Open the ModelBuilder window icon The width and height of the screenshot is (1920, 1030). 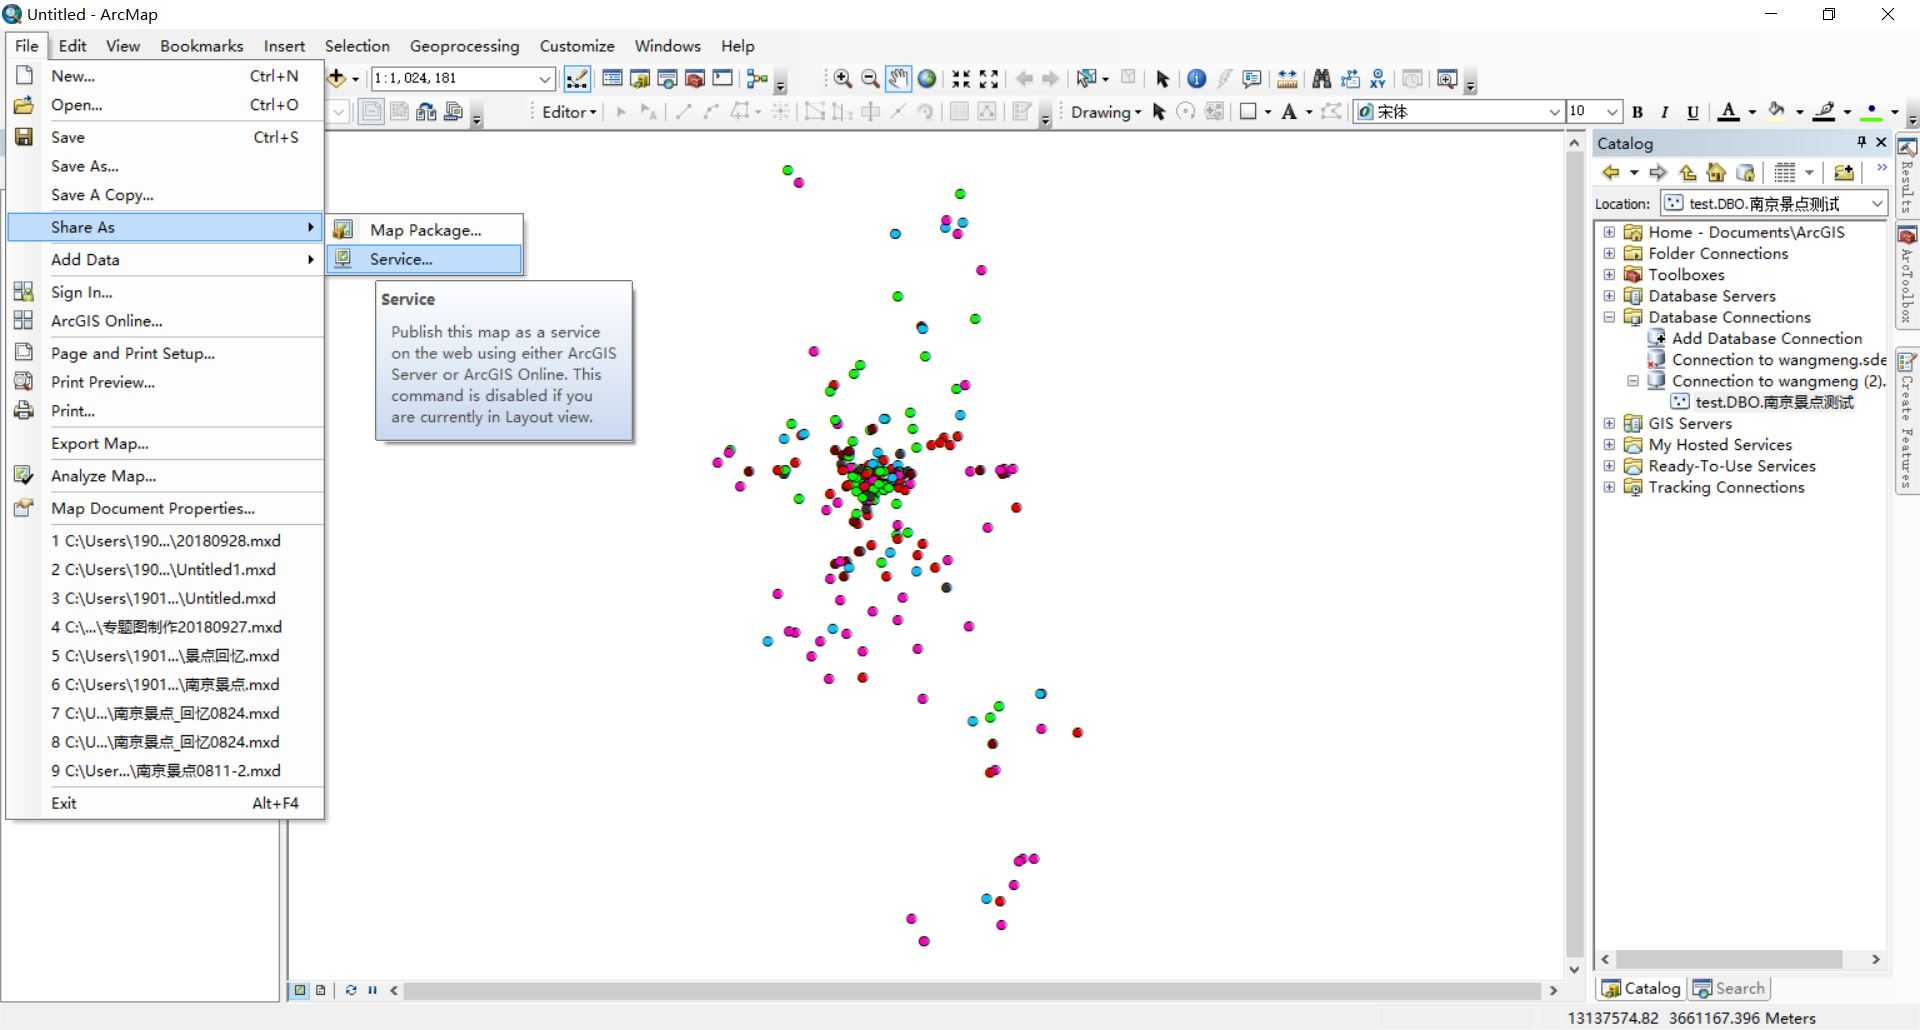click(757, 79)
